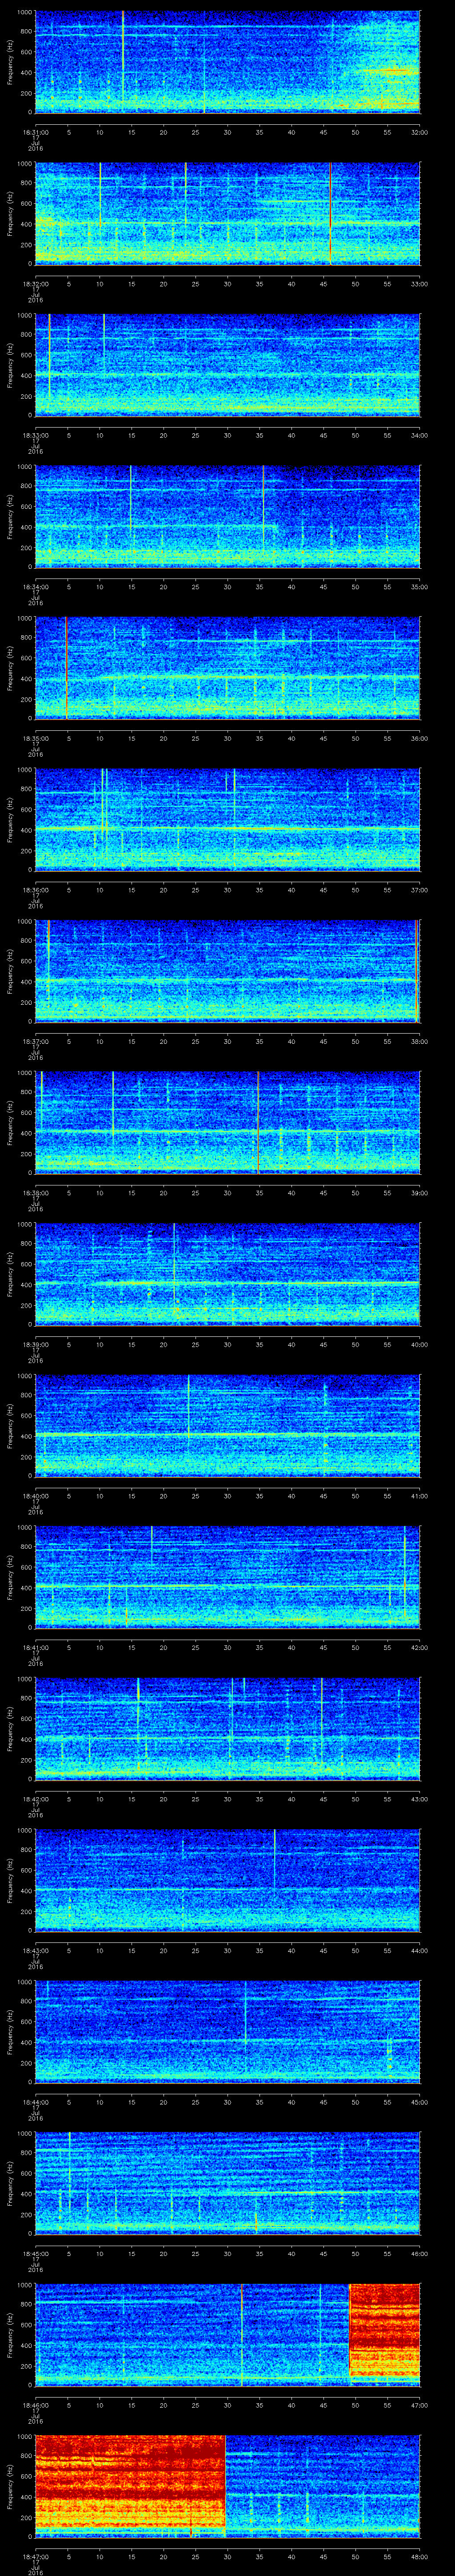Open the spectrogram panel starting at 18:45:00

(228, 2183)
